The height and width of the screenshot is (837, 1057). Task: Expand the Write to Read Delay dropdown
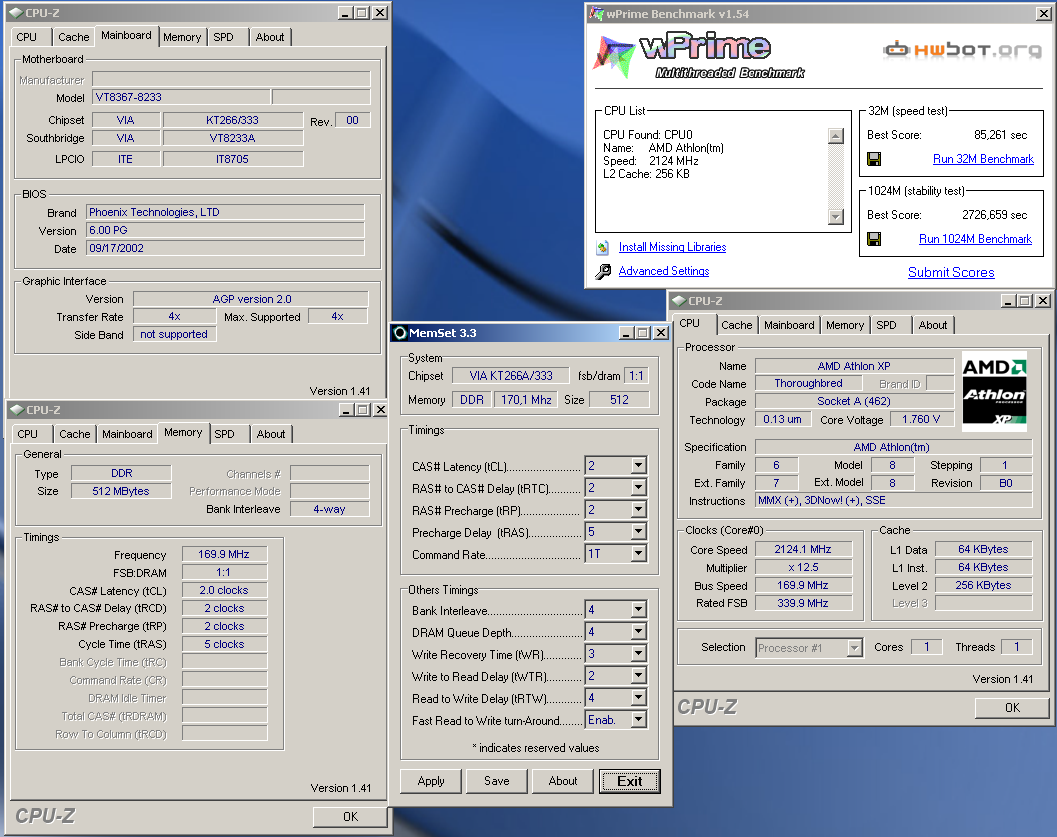click(638, 676)
